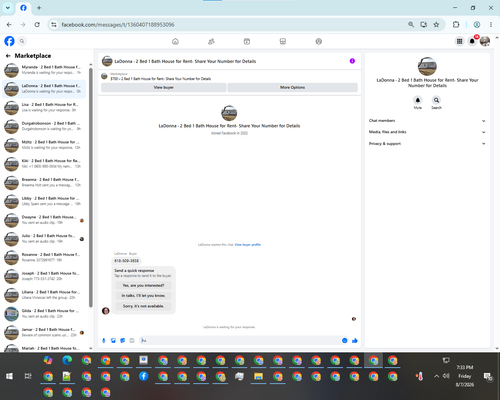
Task: Open Julio's conversation in the list
Action: click(x=44, y=238)
